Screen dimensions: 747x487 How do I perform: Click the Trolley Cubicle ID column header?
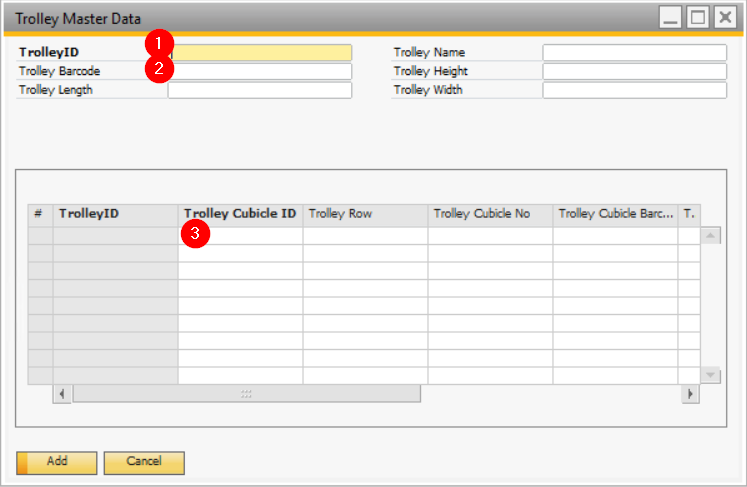(x=240, y=214)
